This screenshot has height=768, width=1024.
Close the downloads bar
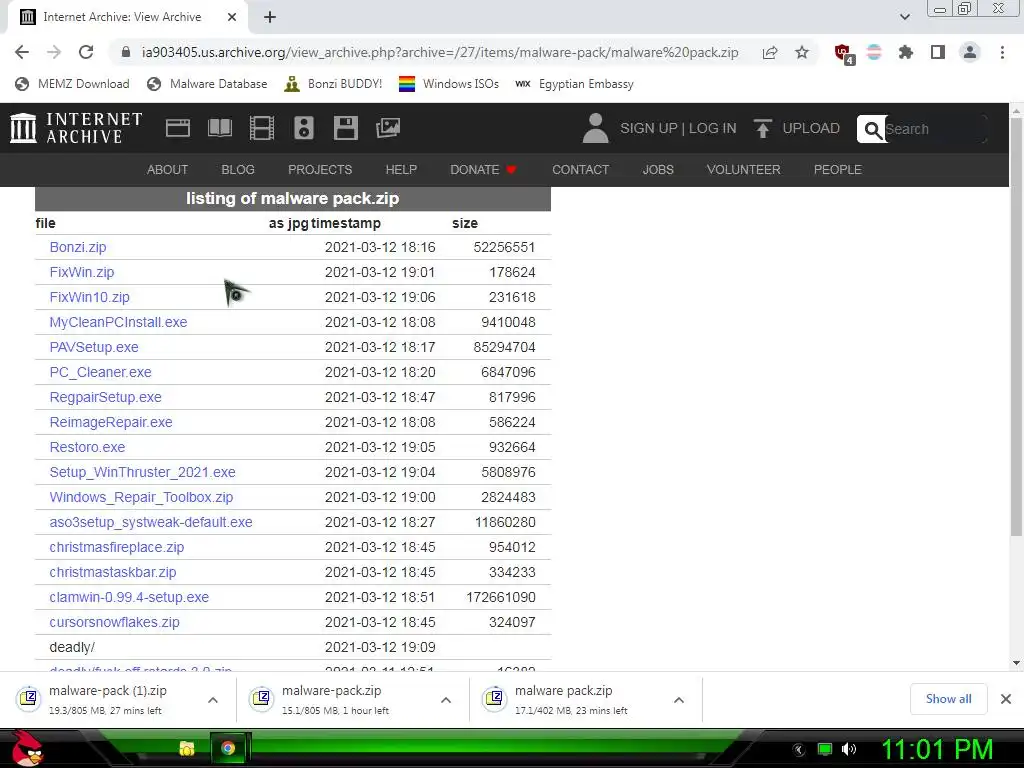coord(1006,699)
